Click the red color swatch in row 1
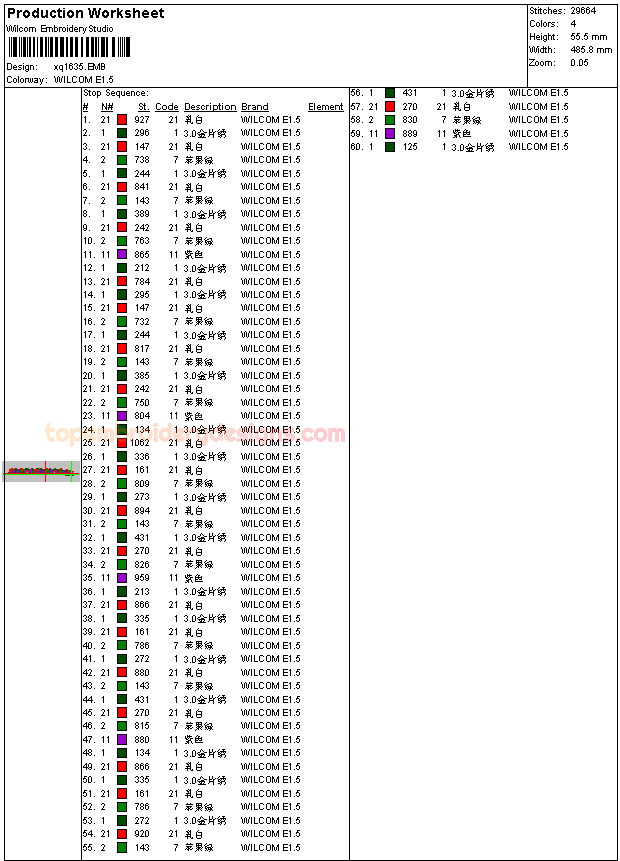620x861 pixels. (122, 120)
